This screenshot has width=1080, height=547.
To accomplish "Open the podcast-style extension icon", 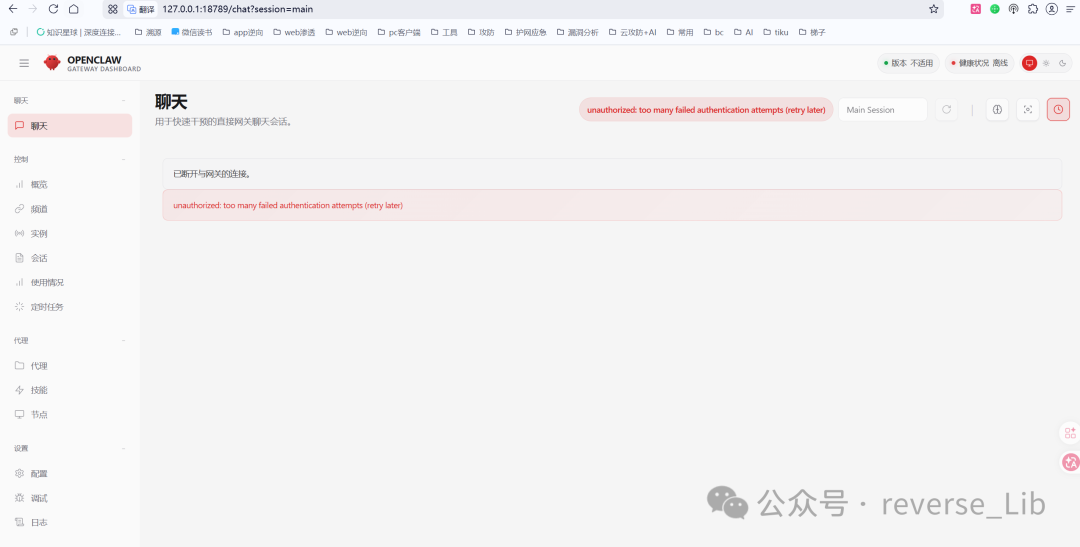I will click(x=1013, y=9).
